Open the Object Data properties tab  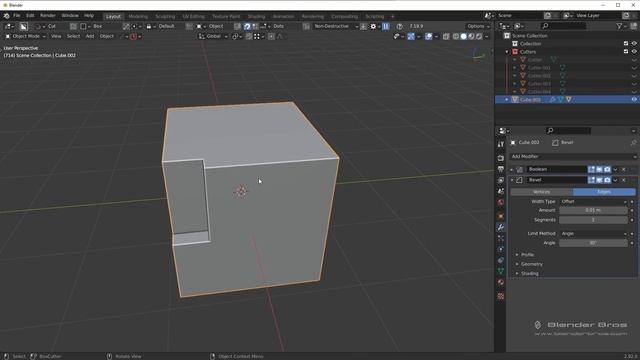[x=501, y=271]
